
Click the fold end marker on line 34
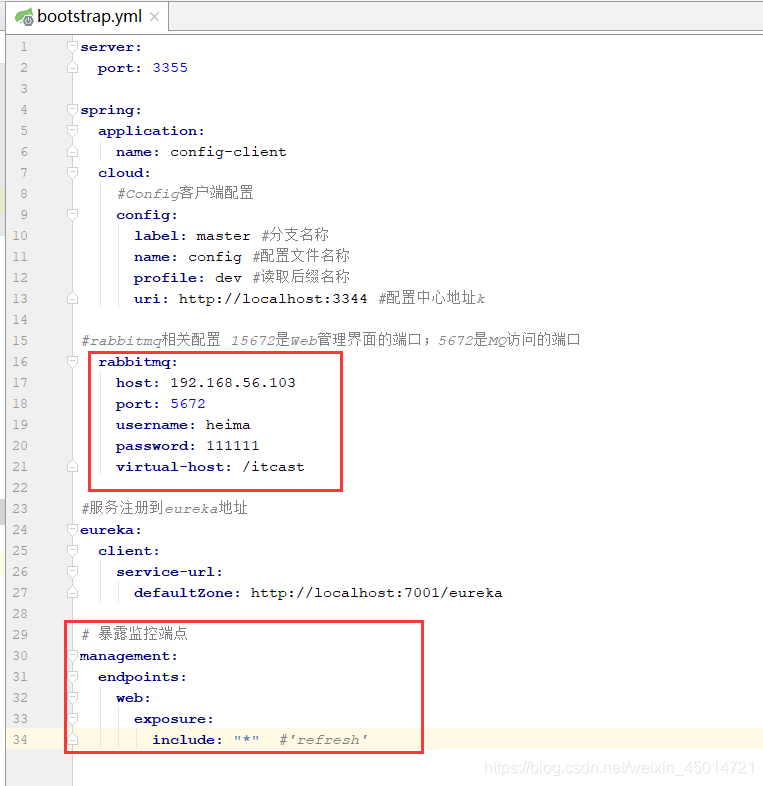pyautogui.click(x=72, y=740)
